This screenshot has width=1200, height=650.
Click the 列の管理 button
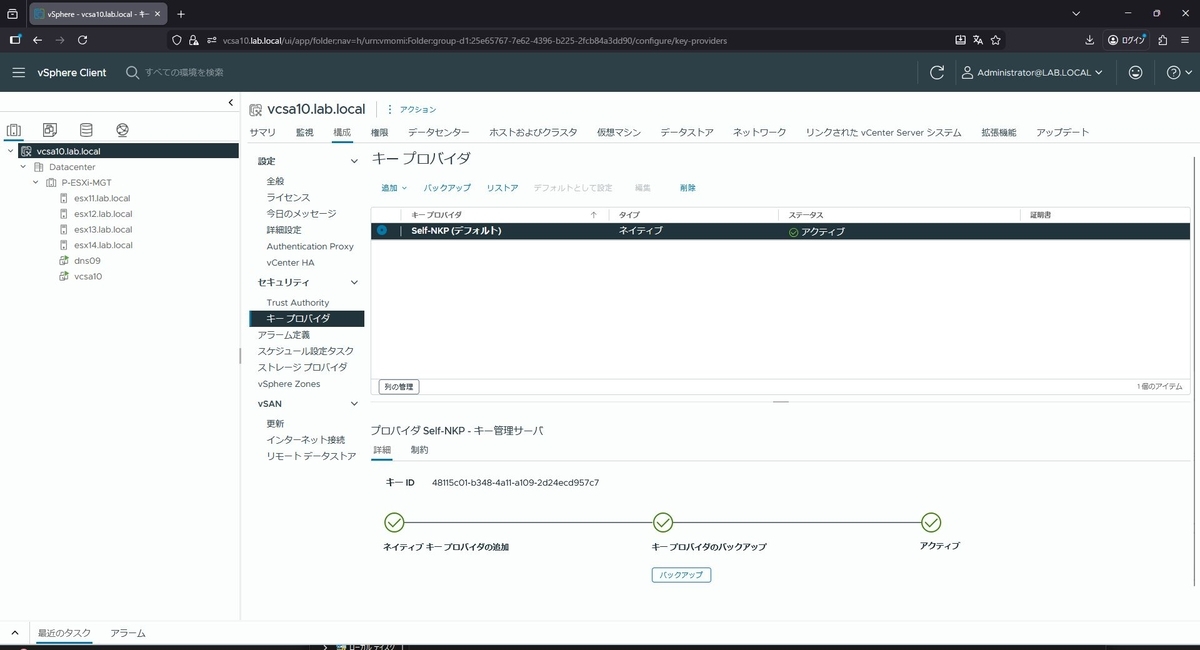(x=399, y=387)
